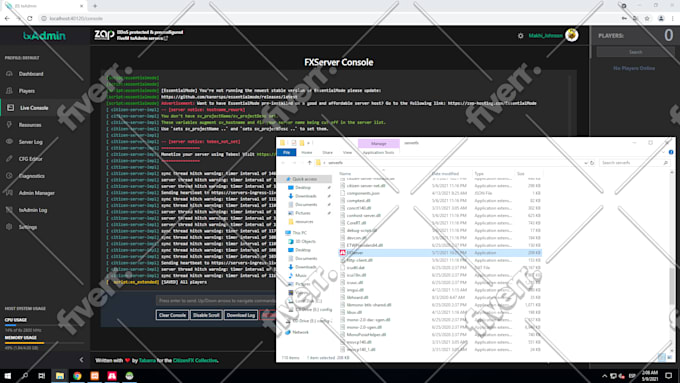
Task: Click the Diagnostics icon in sidebar
Action: (x=9, y=176)
